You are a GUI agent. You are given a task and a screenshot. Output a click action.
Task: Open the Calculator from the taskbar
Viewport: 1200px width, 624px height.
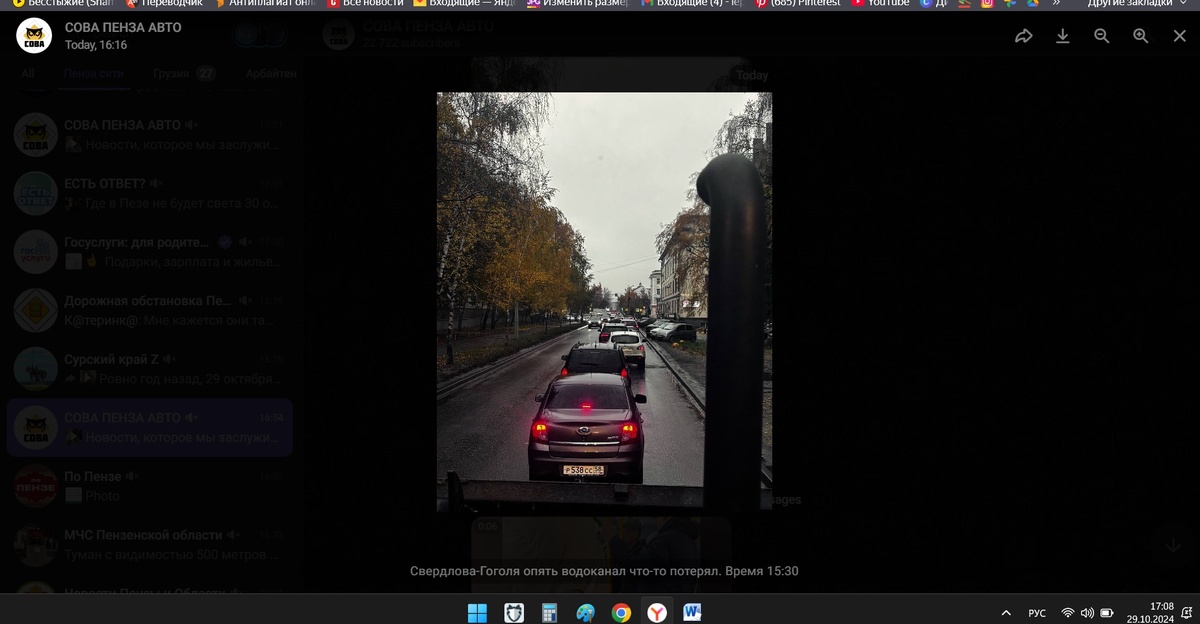[x=549, y=612]
